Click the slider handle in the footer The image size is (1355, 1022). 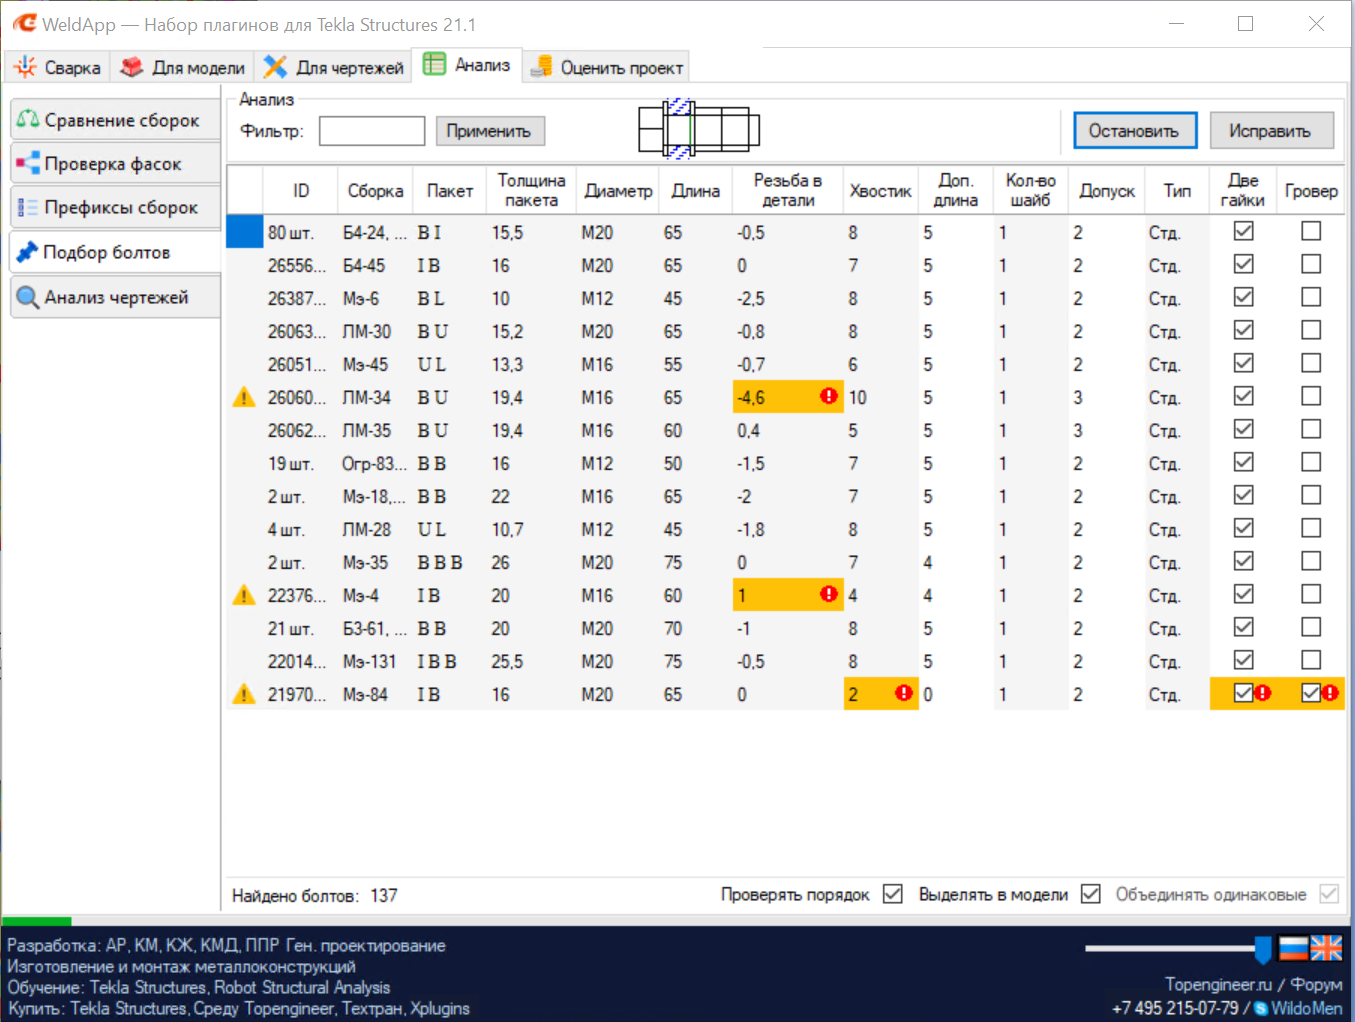tap(1263, 948)
